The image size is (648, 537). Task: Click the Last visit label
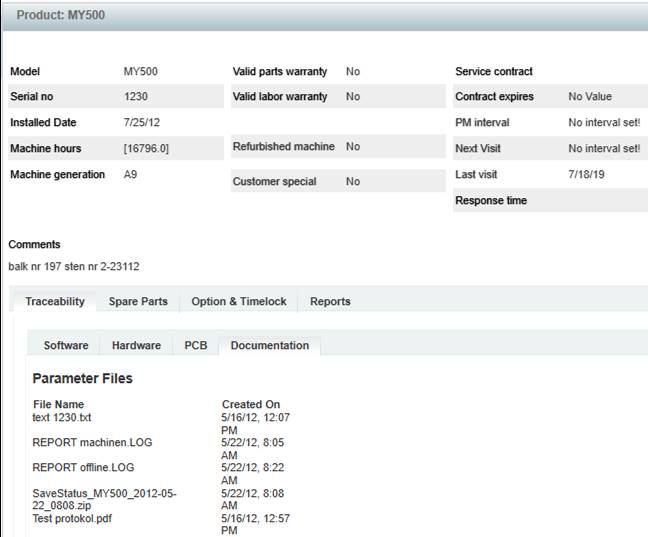click(x=476, y=174)
